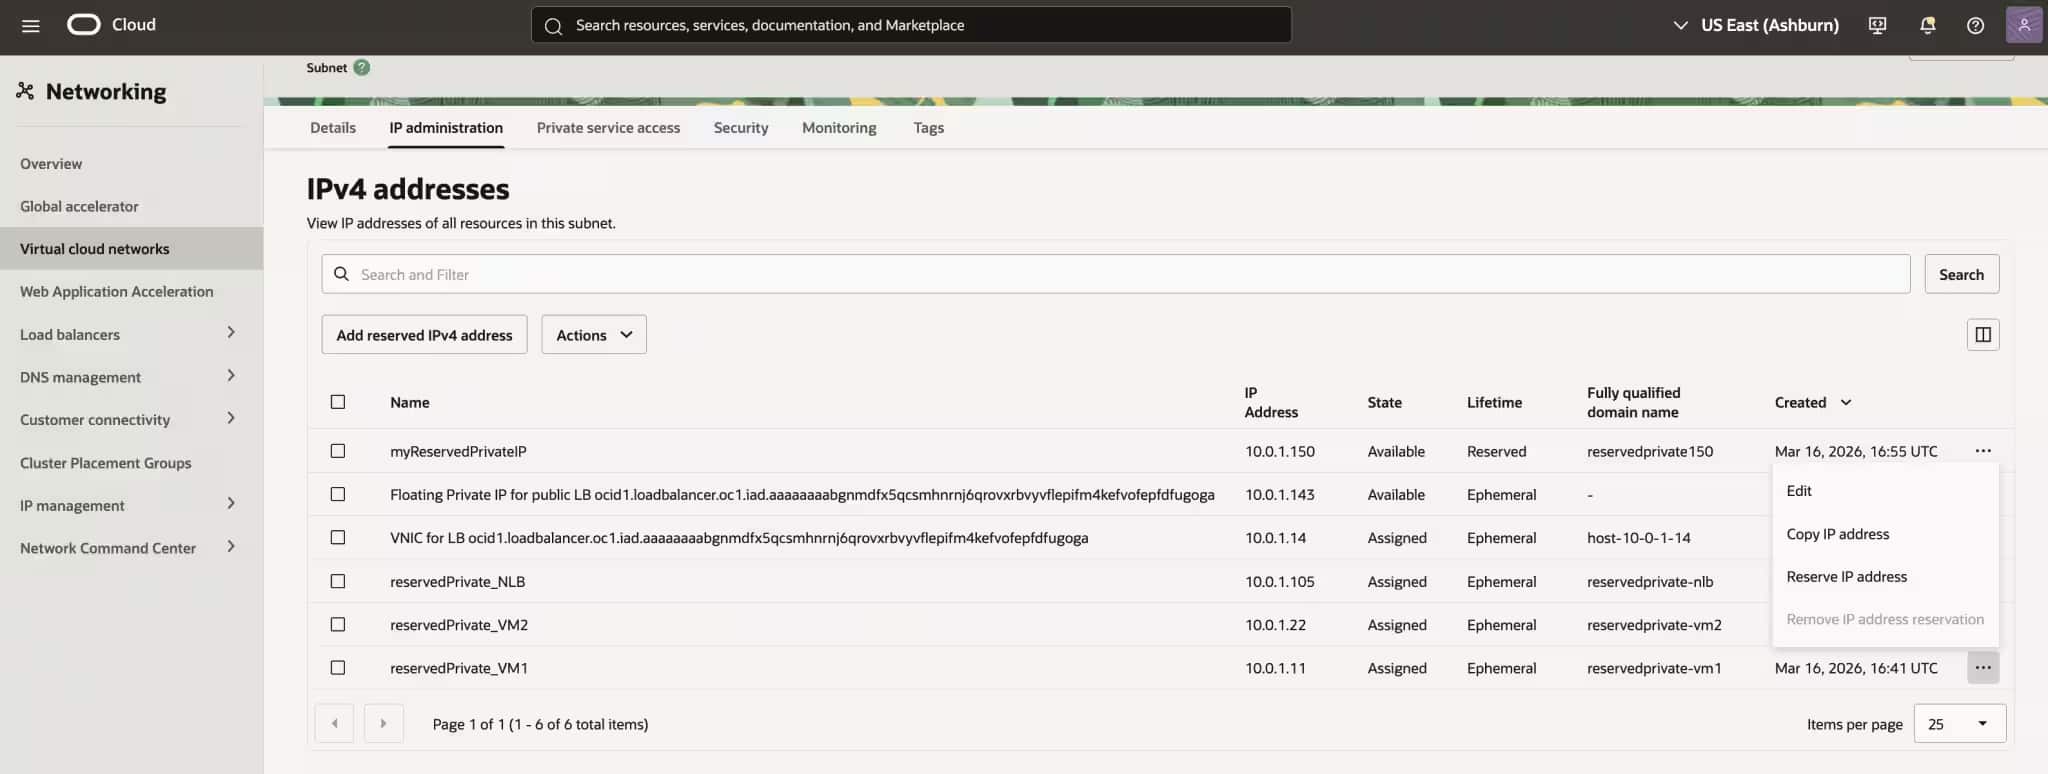Screen dimensions: 2048x774
Task: Click Remove IP address reservation item
Action: coord(1885,620)
